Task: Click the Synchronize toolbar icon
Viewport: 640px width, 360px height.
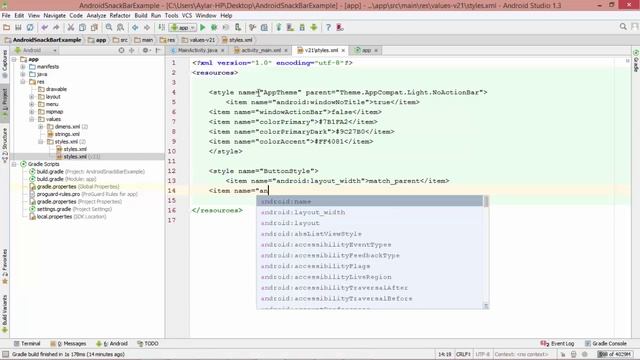Action: point(30,27)
